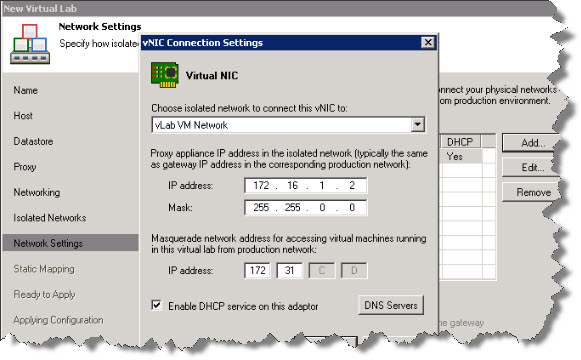
Task: Go to the Host wizard step
Action: point(23,116)
